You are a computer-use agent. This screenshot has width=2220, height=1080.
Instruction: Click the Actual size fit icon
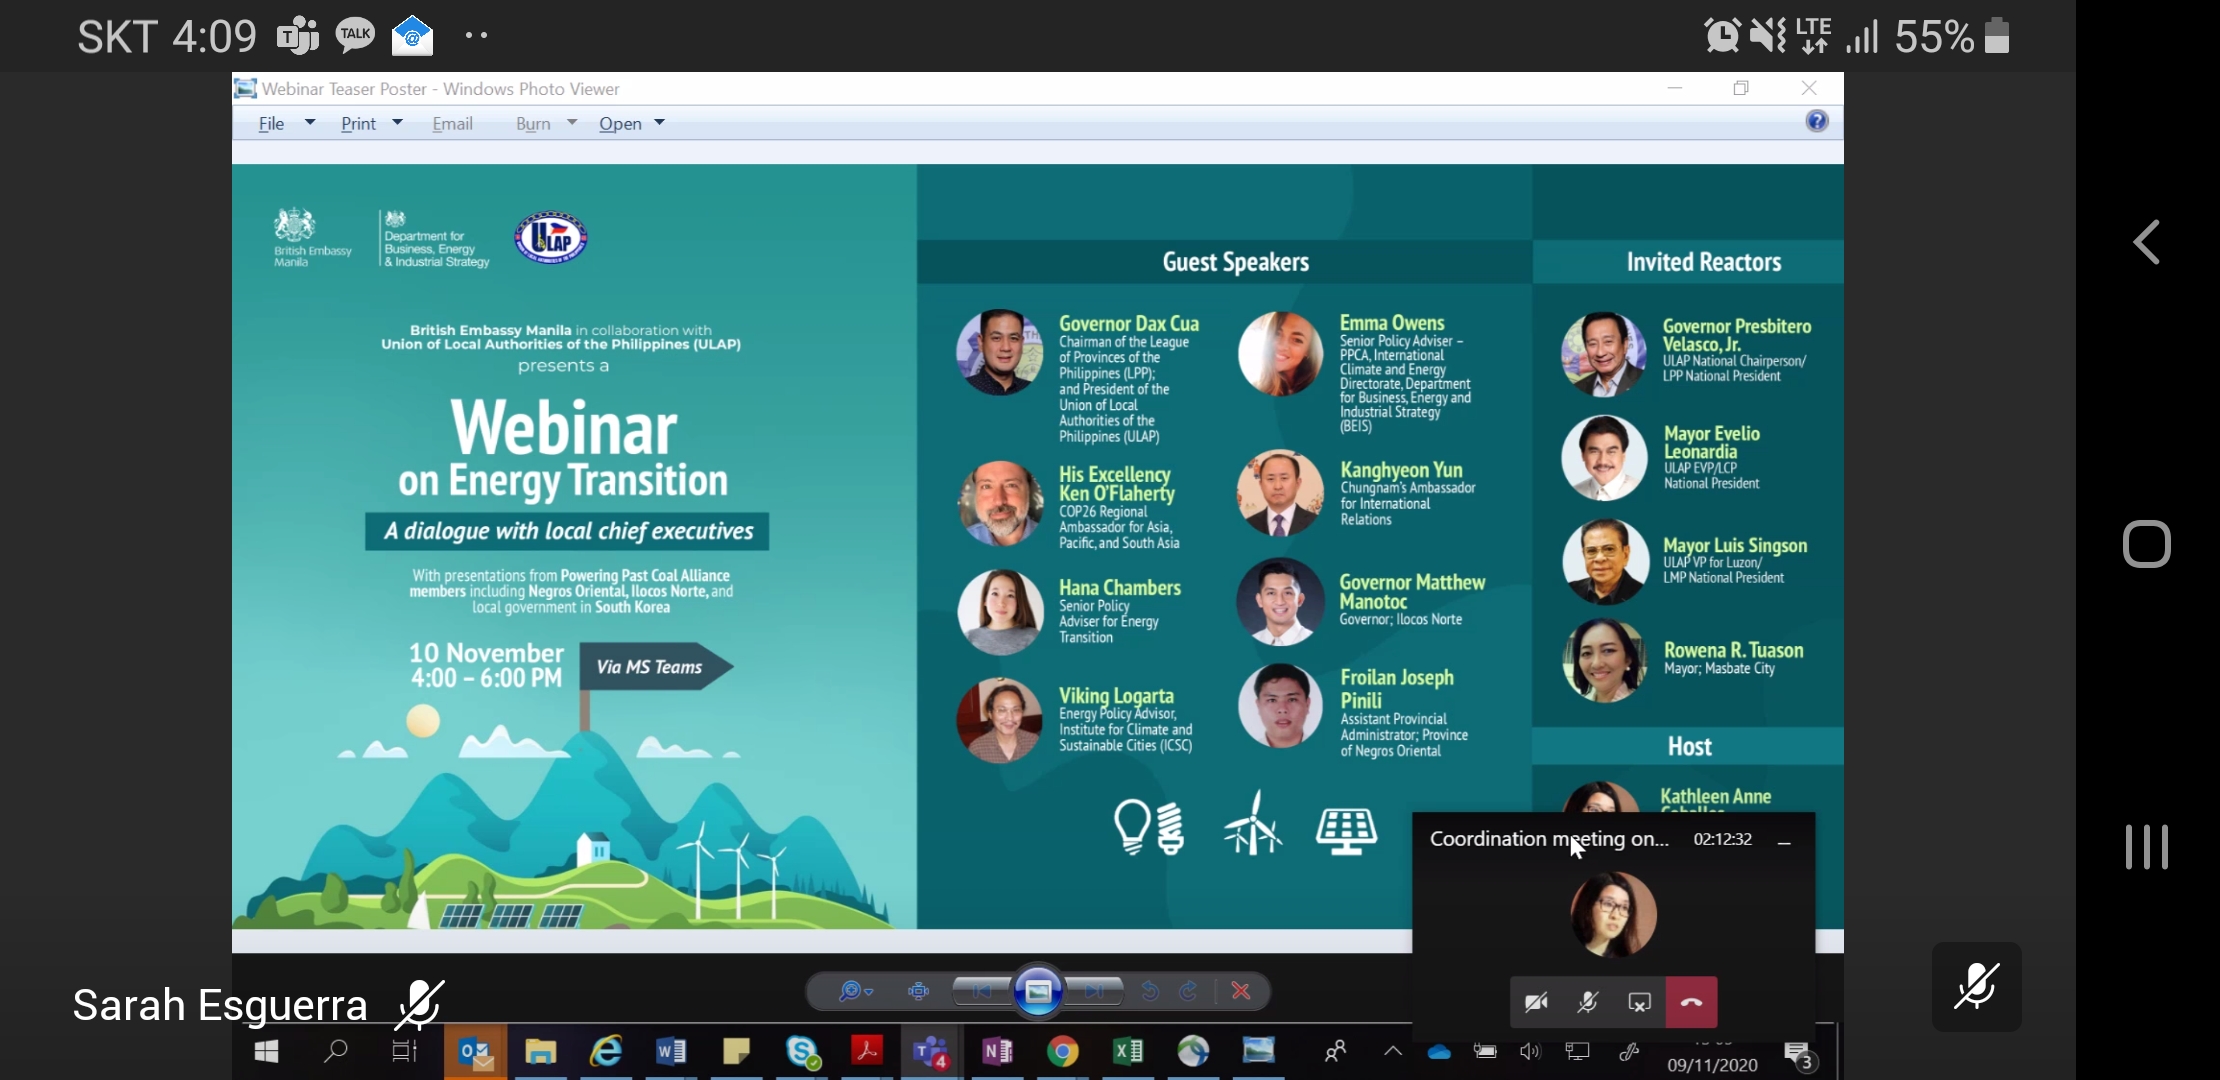coord(918,991)
